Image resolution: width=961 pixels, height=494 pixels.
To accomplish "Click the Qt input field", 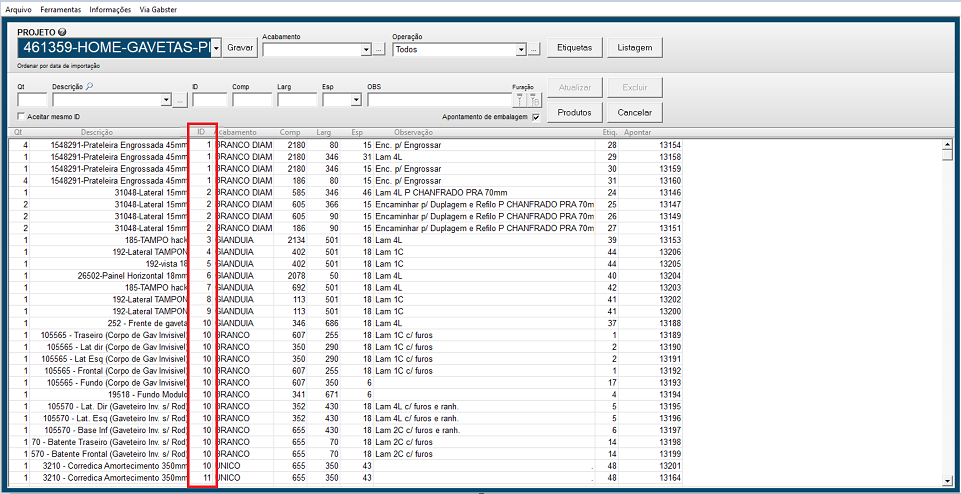I will [32, 100].
